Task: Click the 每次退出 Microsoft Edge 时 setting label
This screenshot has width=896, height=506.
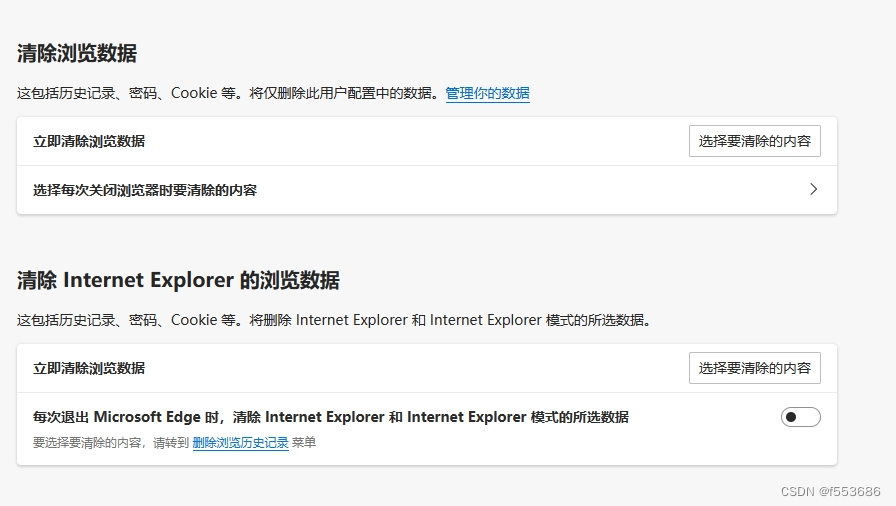Action: [330, 417]
